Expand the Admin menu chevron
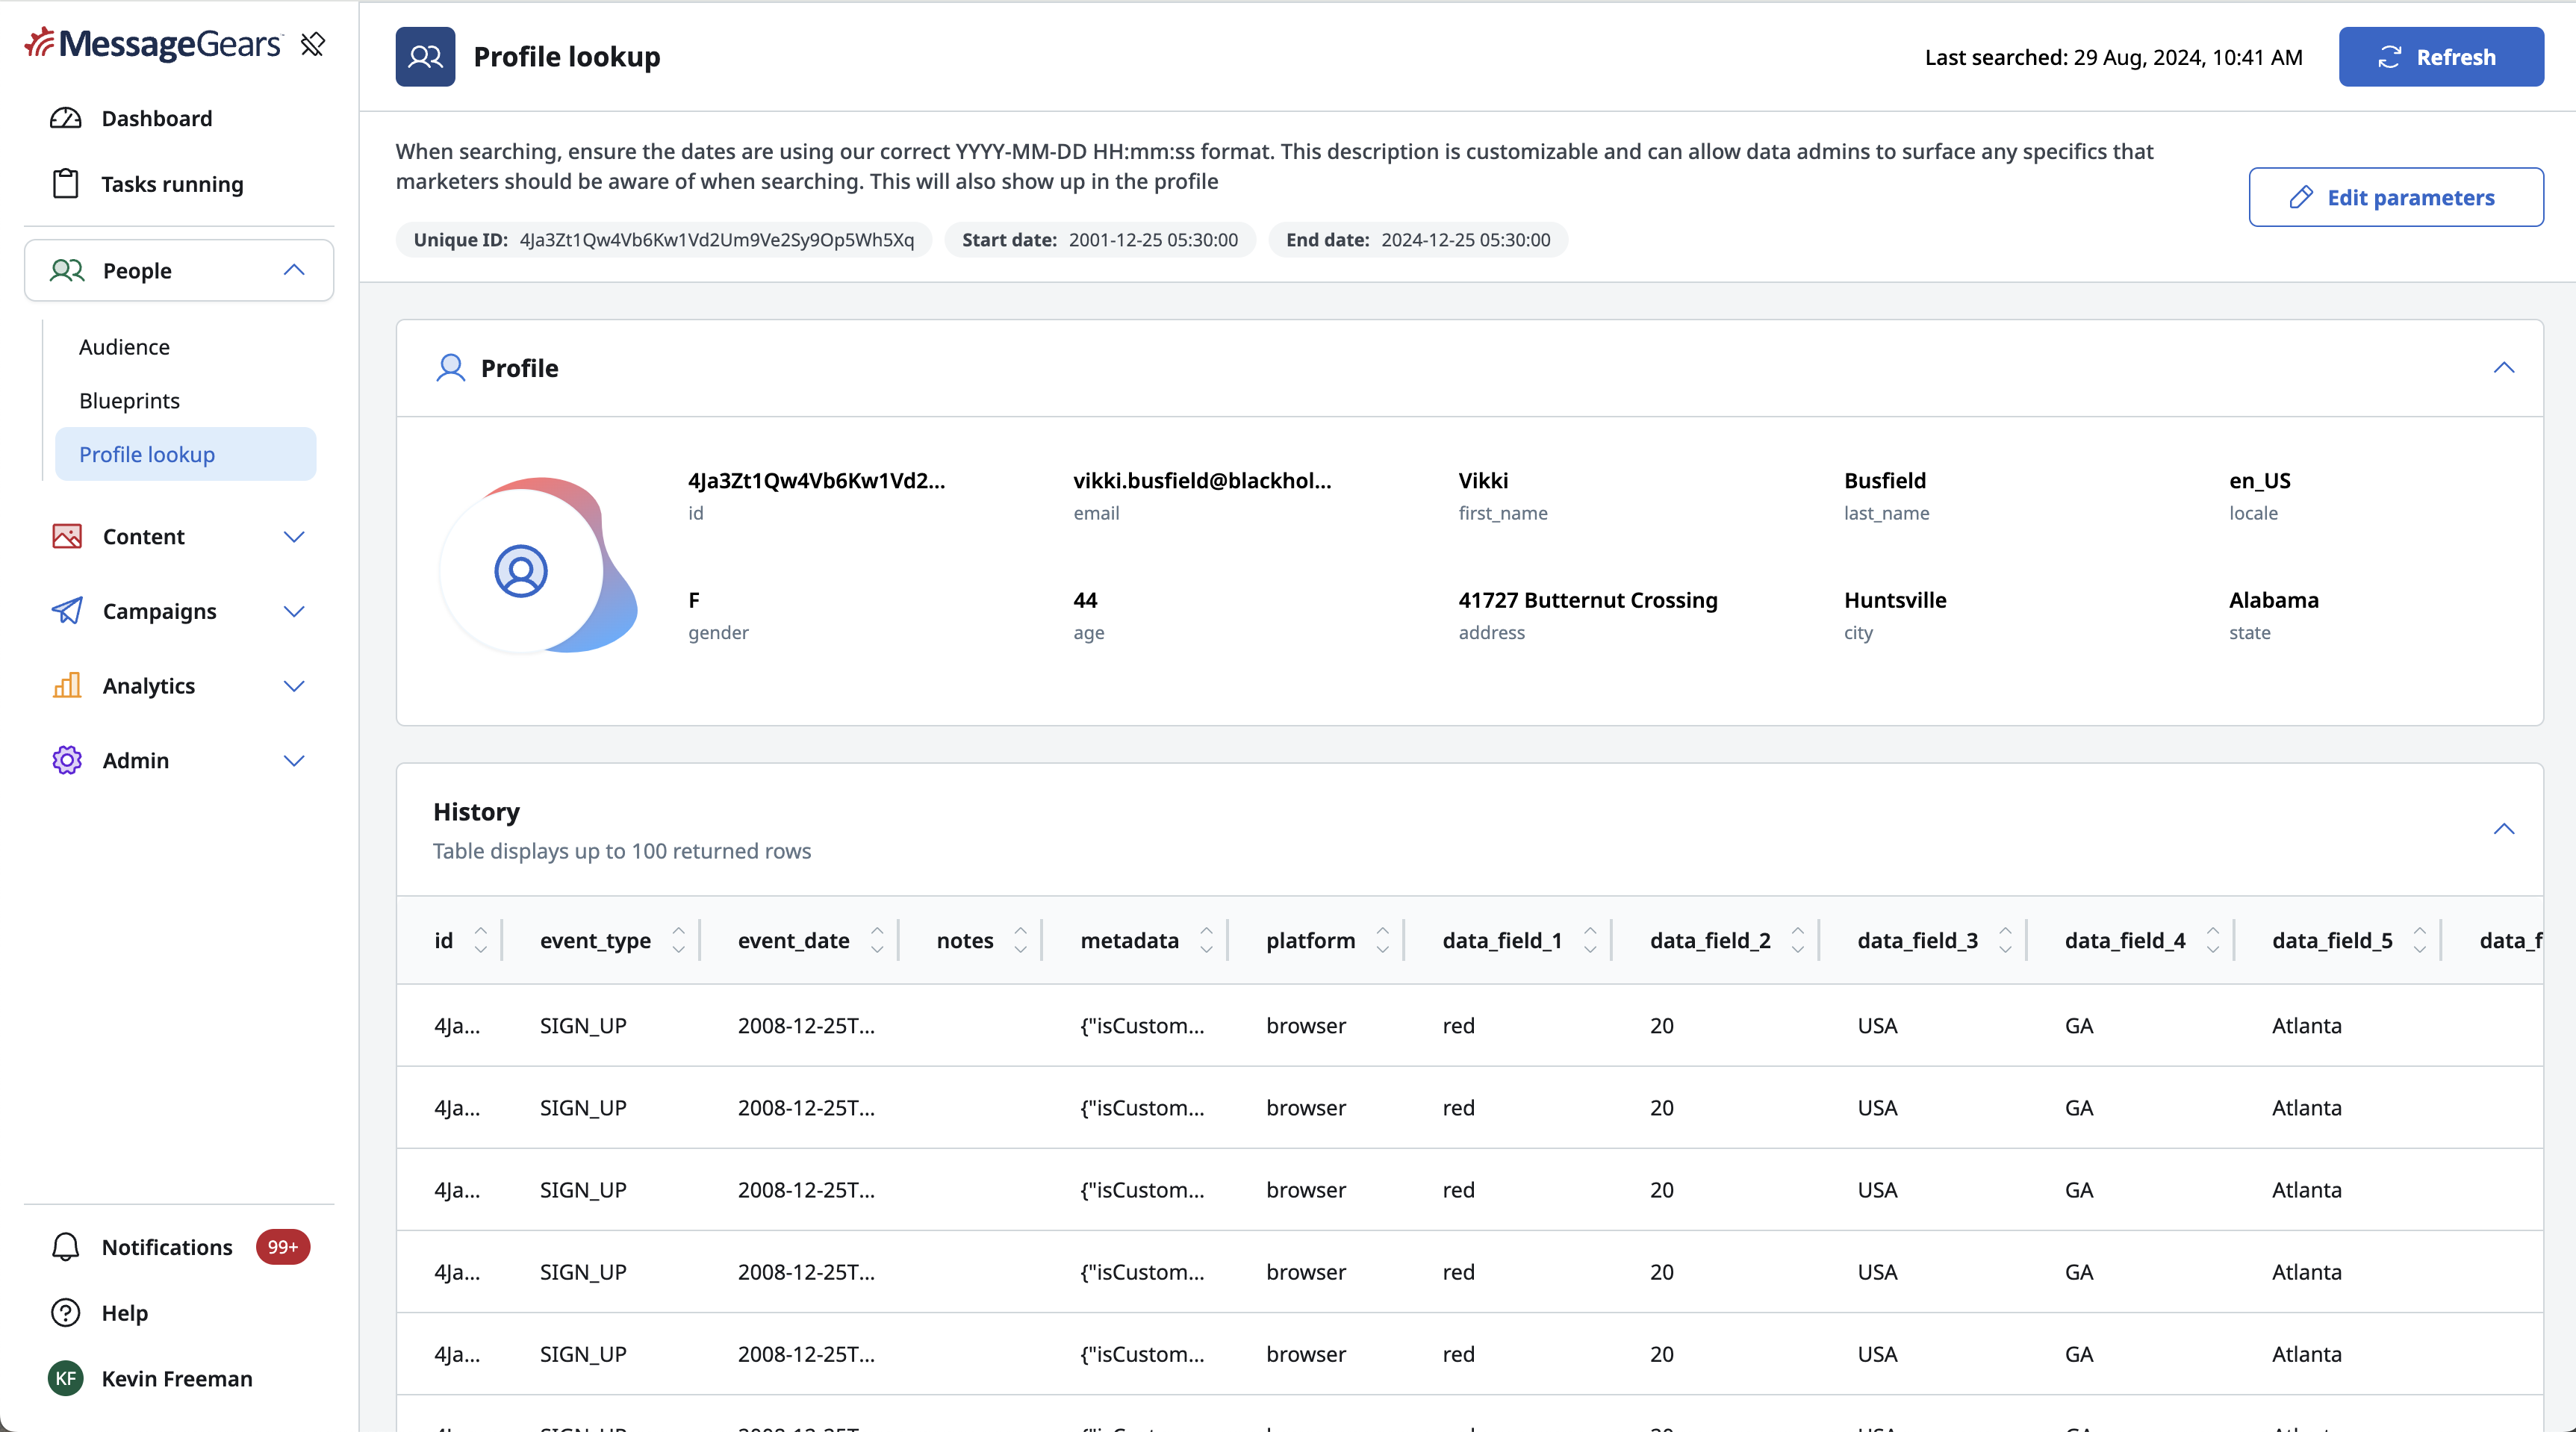The height and width of the screenshot is (1432, 2576). (x=294, y=760)
